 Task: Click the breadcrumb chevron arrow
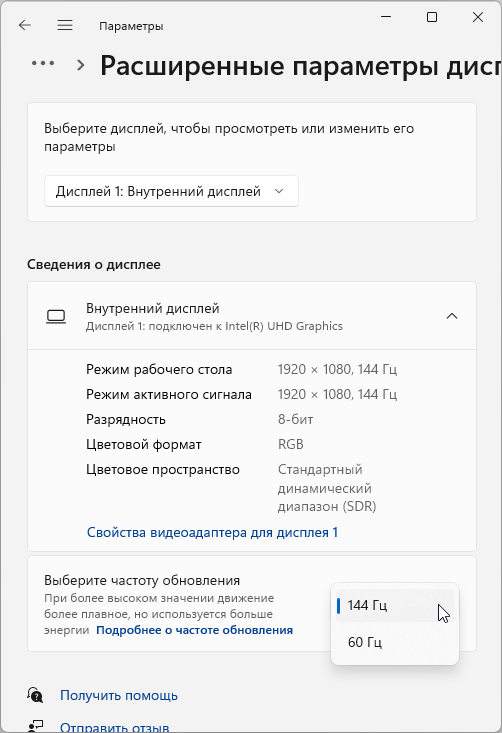click(80, 65)
